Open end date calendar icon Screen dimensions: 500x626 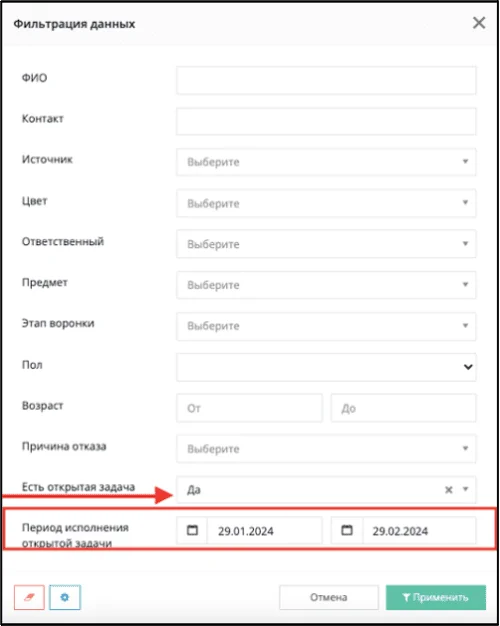(347, 530)
